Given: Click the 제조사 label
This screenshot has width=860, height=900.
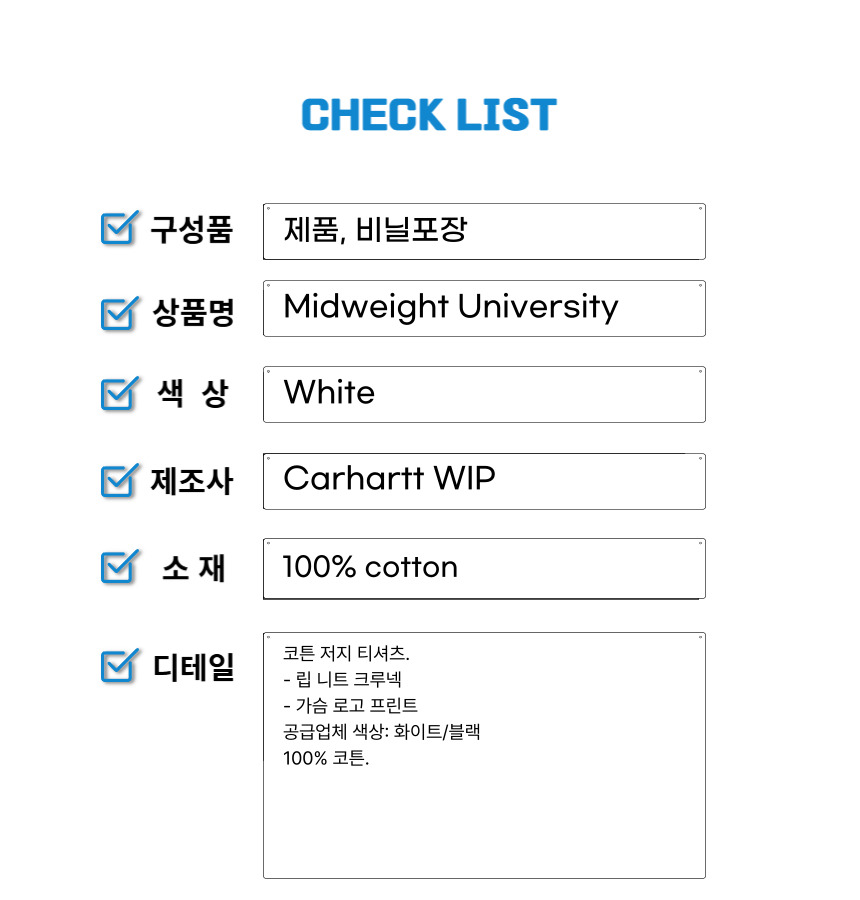Looking at the screenshot, I should (191, 481).
